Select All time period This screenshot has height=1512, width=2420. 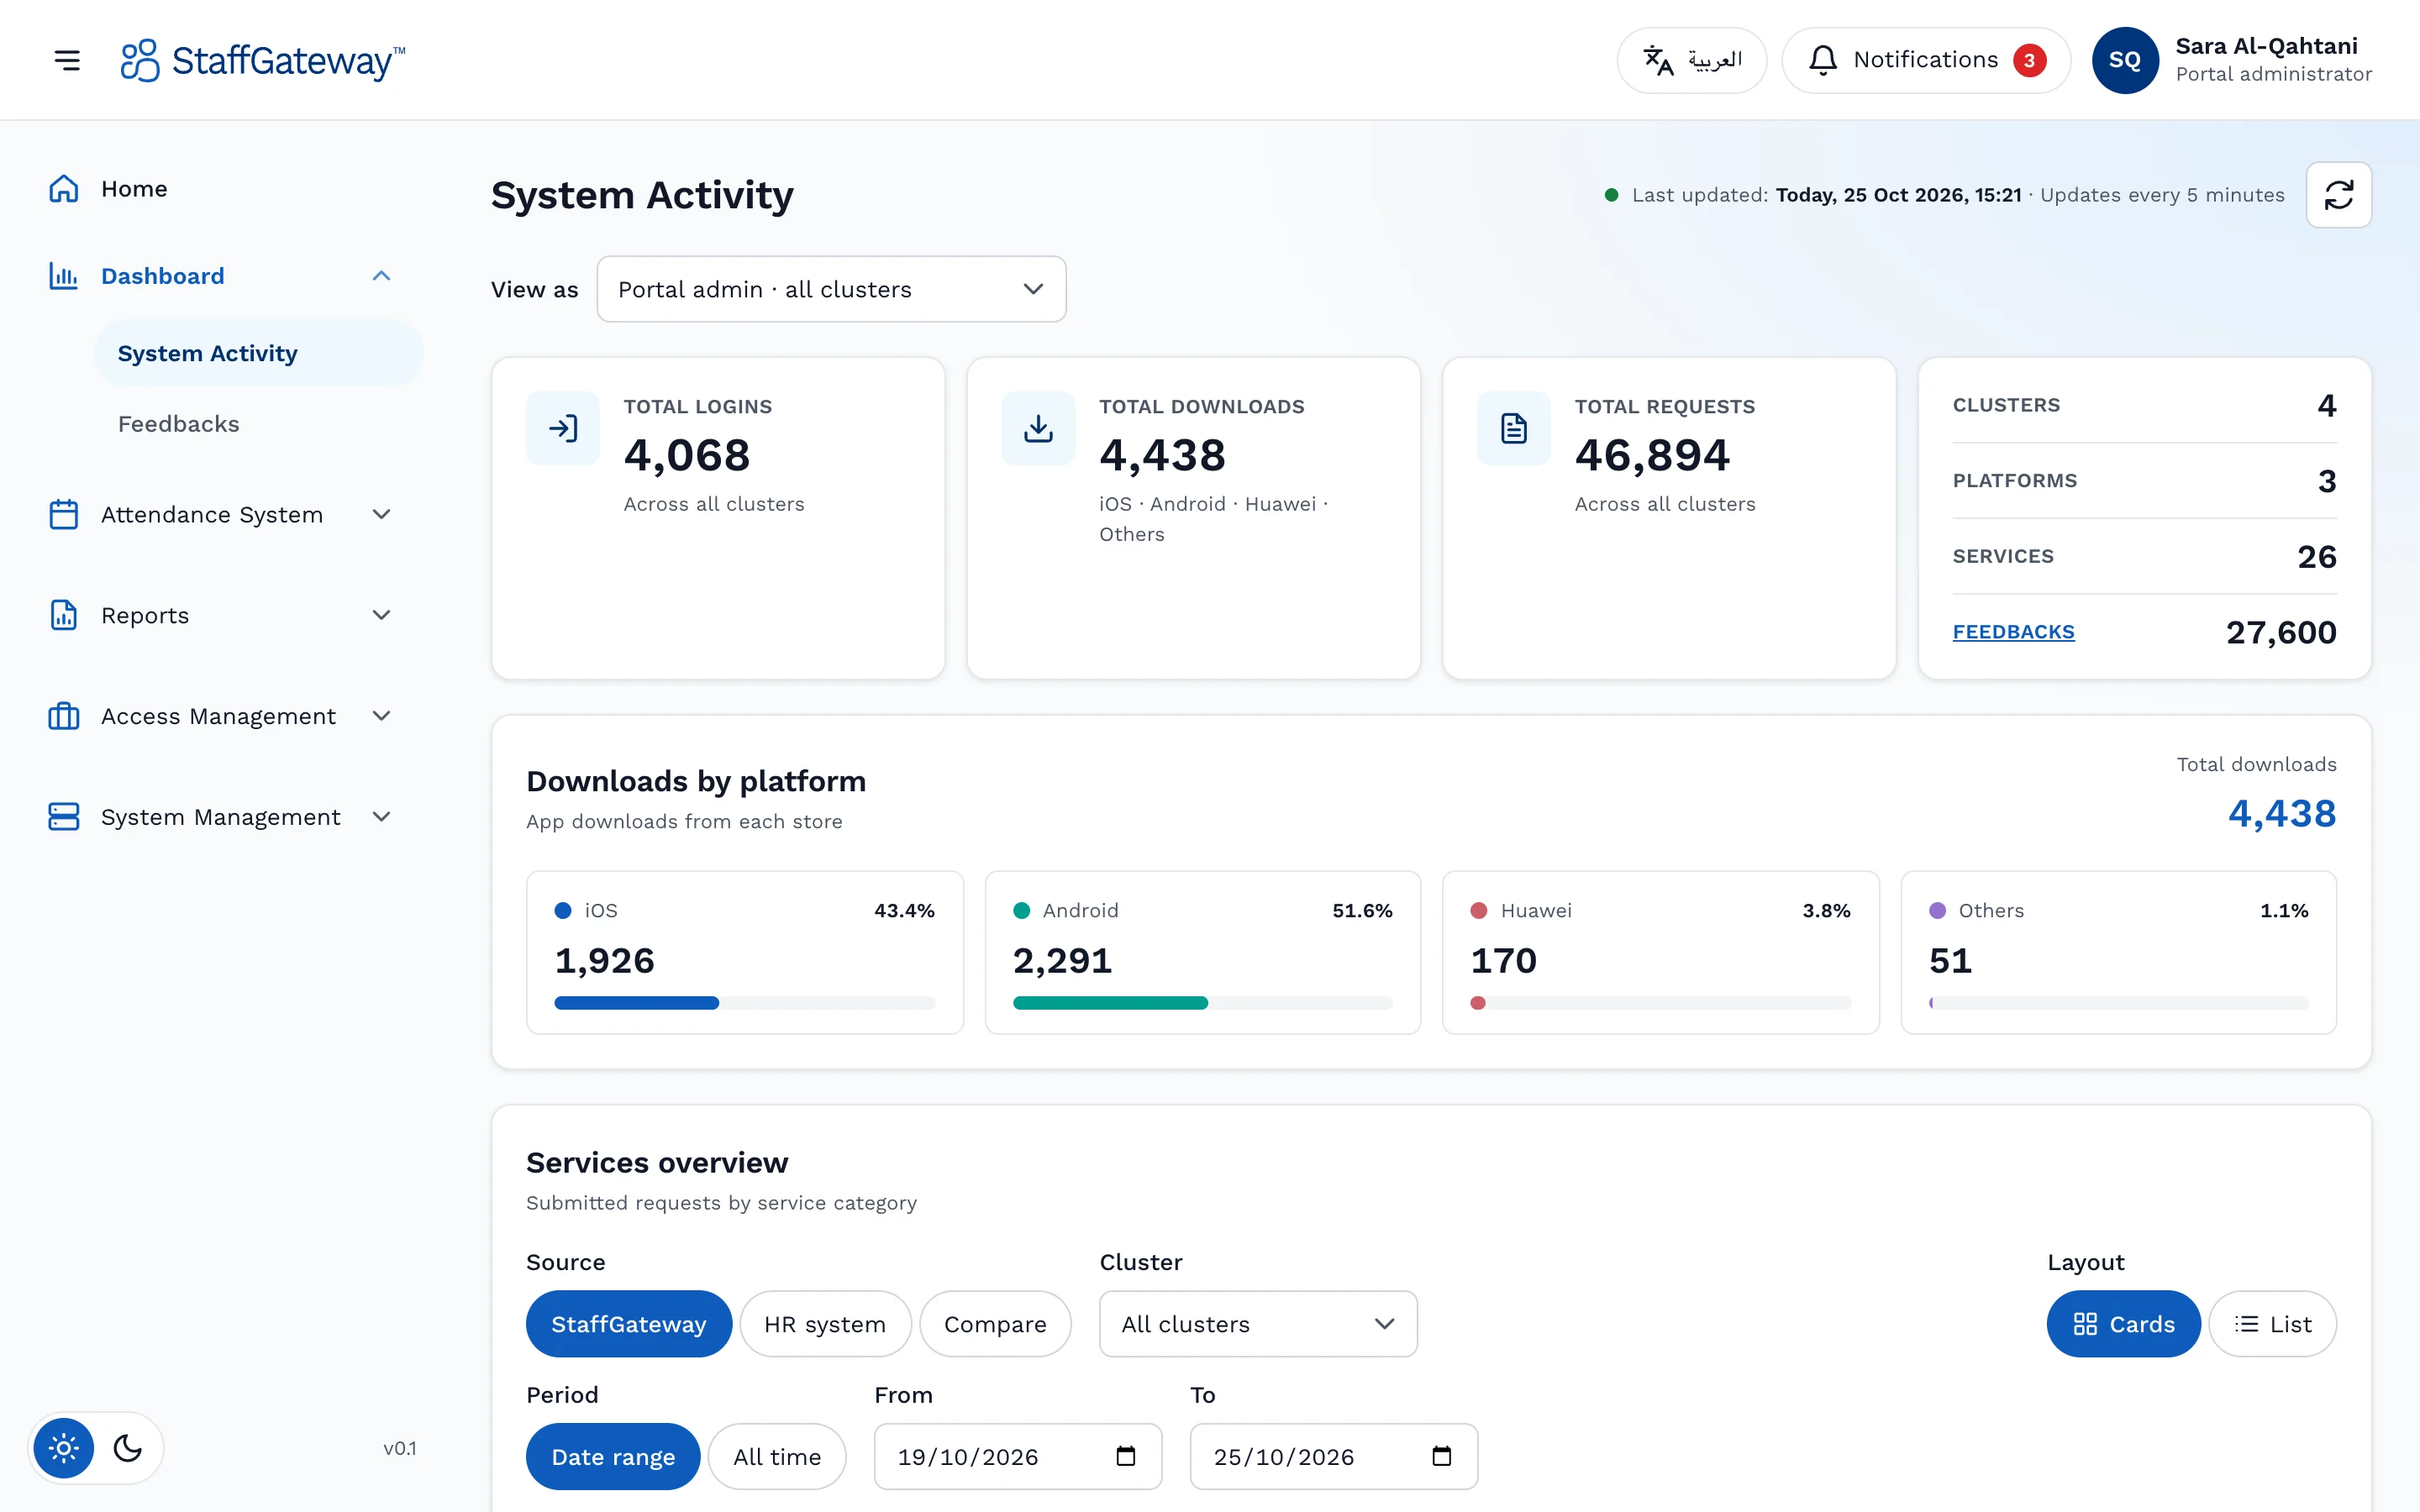tap(777, 1456)
